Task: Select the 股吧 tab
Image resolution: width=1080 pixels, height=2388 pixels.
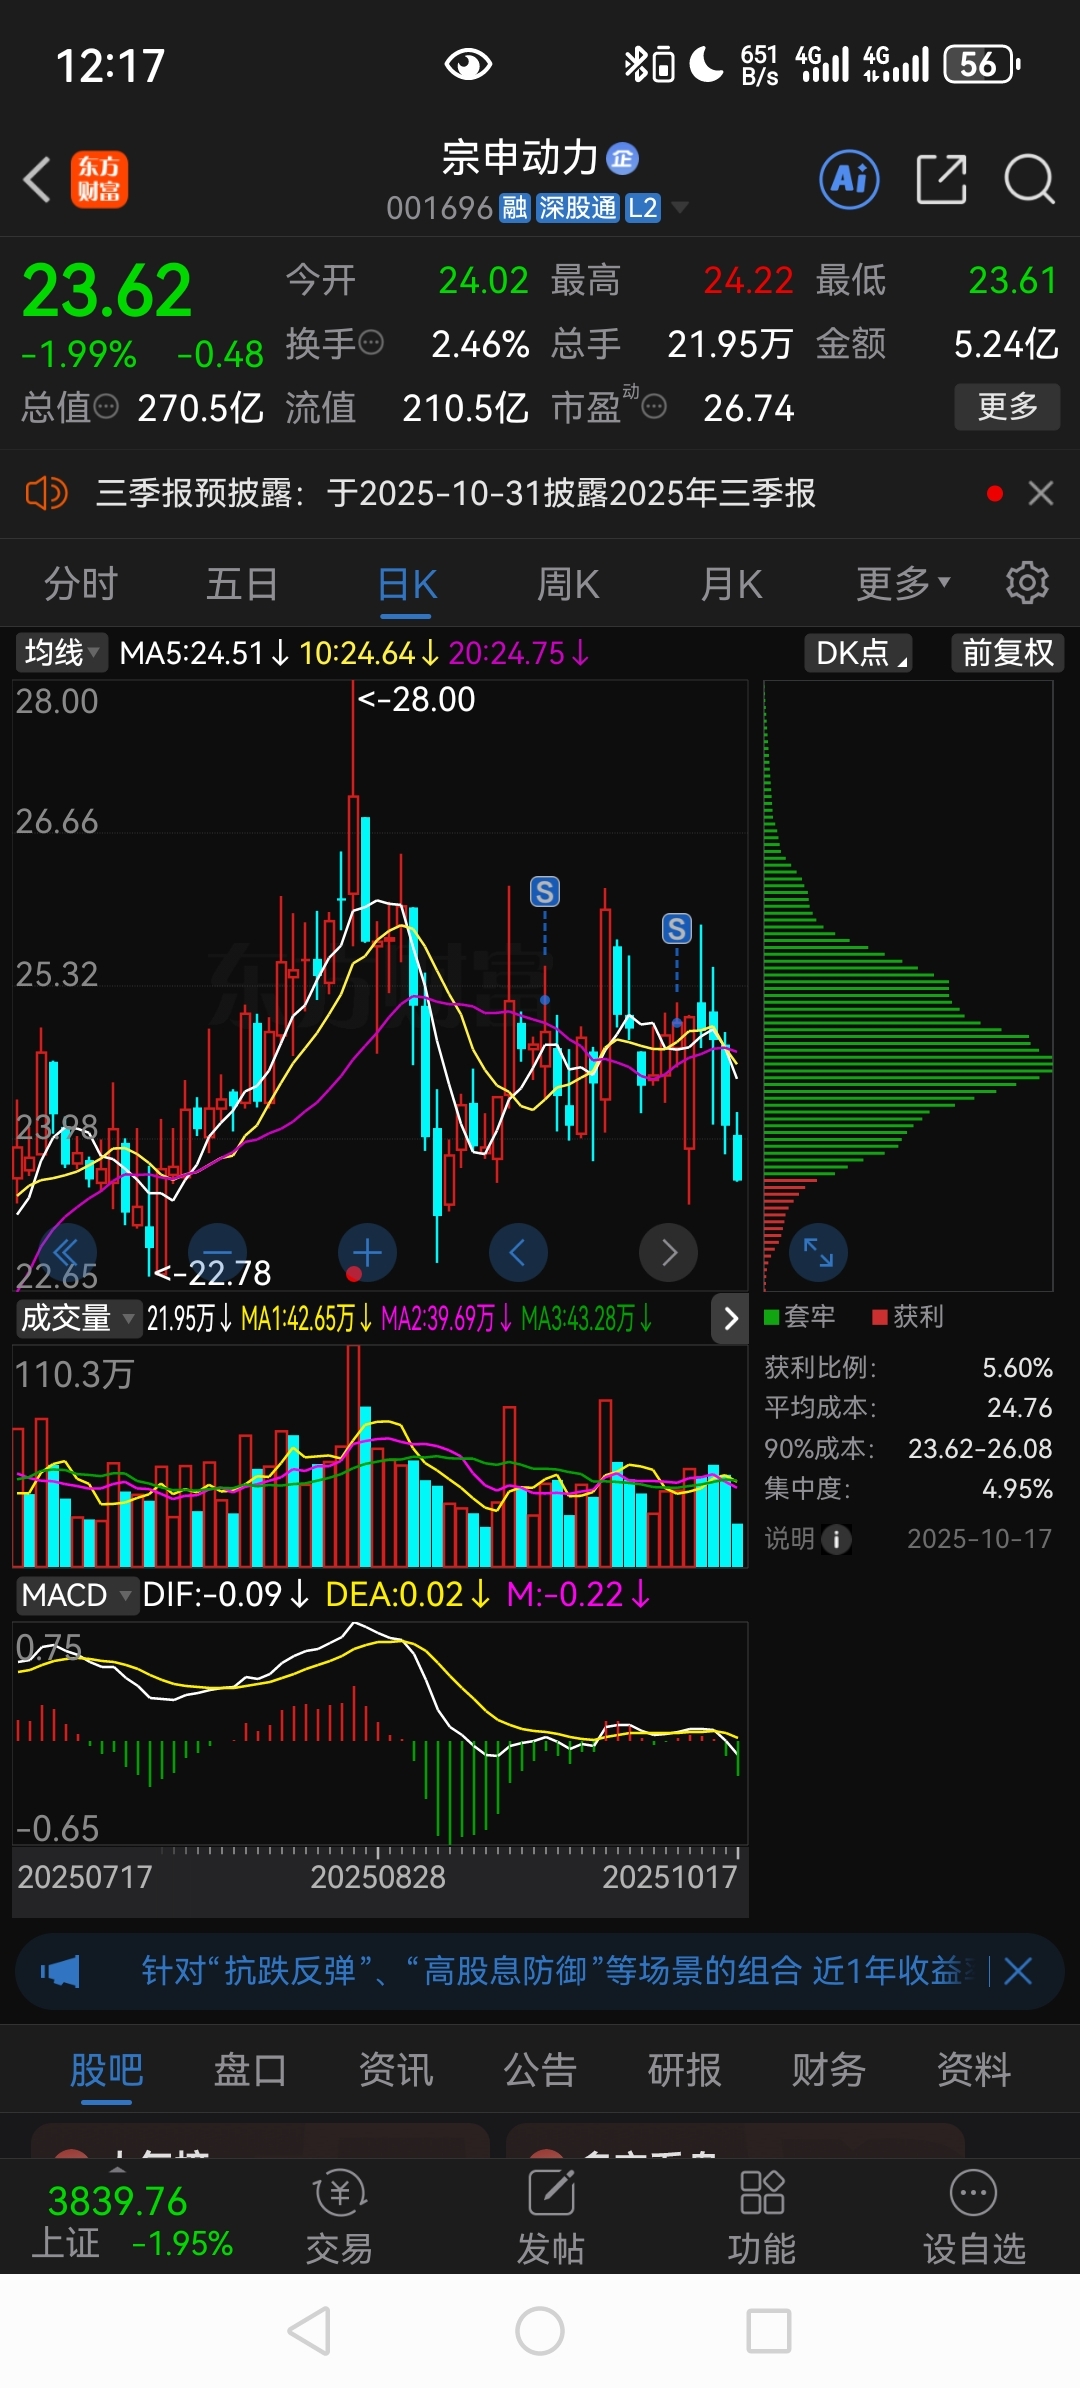Action: pyautogui.click(x=106, y=2069)
